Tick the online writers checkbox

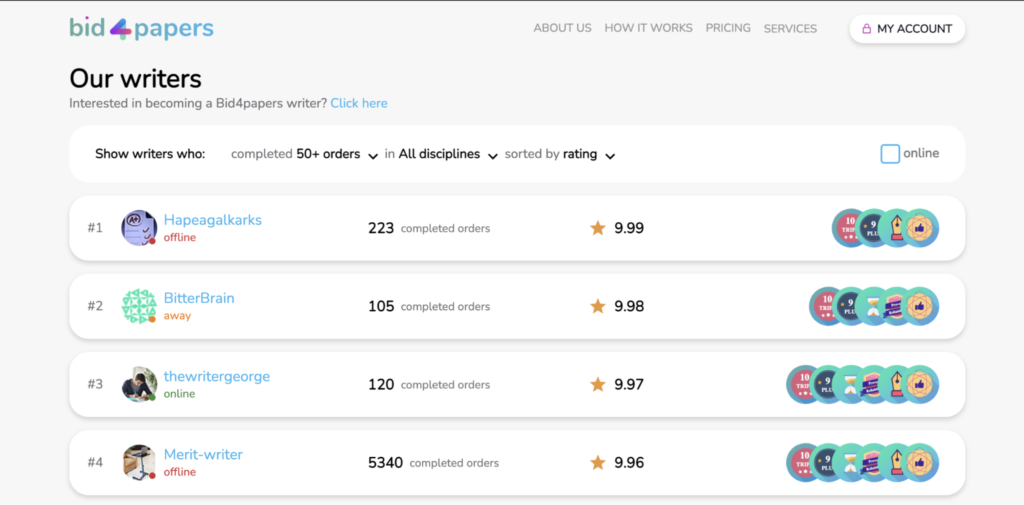[x=889, y=154]
